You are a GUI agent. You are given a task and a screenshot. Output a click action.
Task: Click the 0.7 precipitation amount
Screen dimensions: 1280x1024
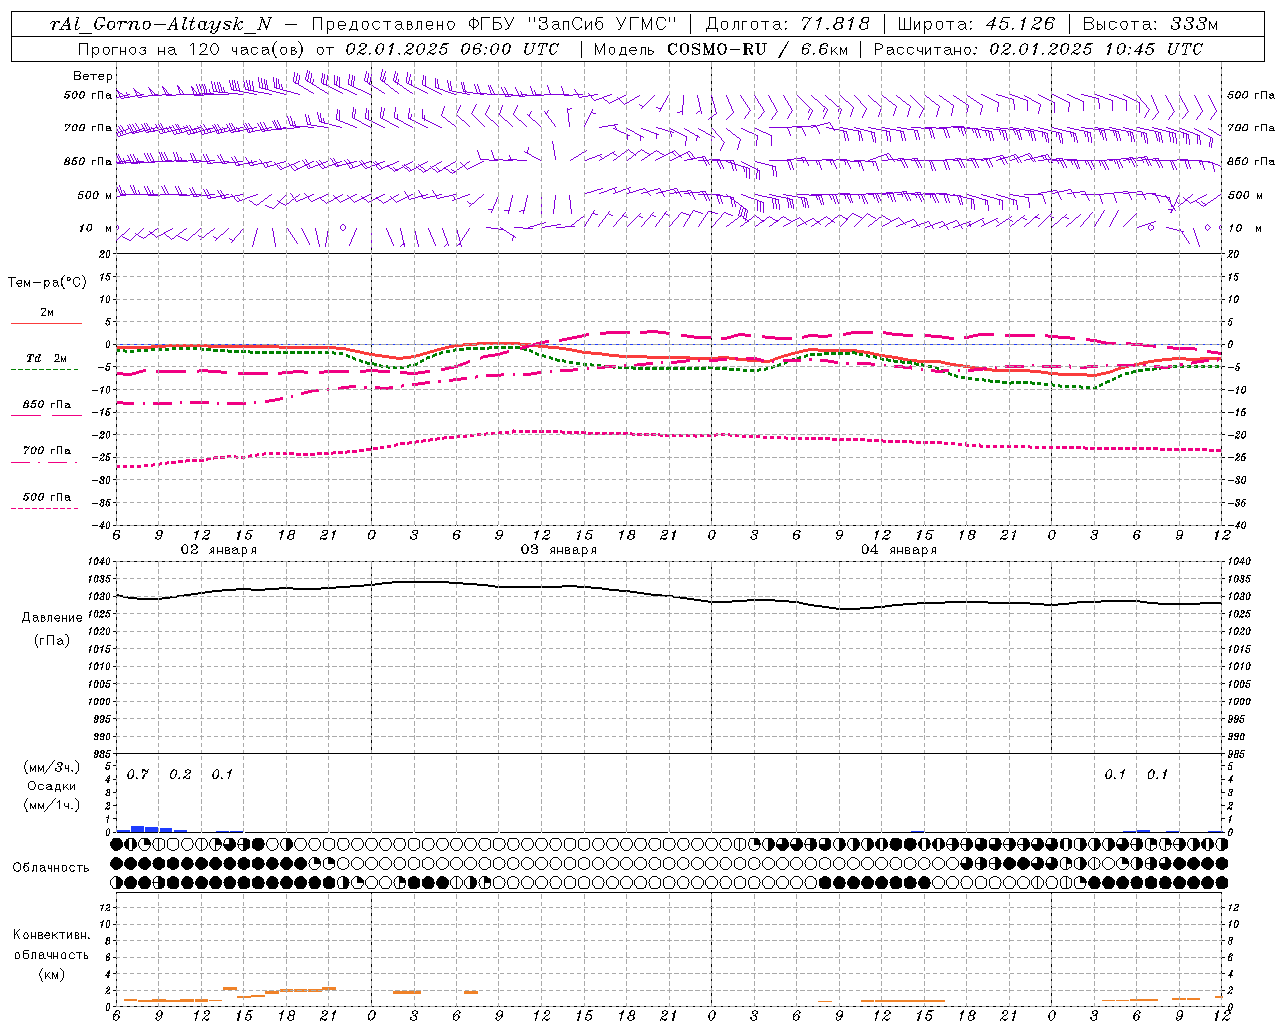point(137,775)
